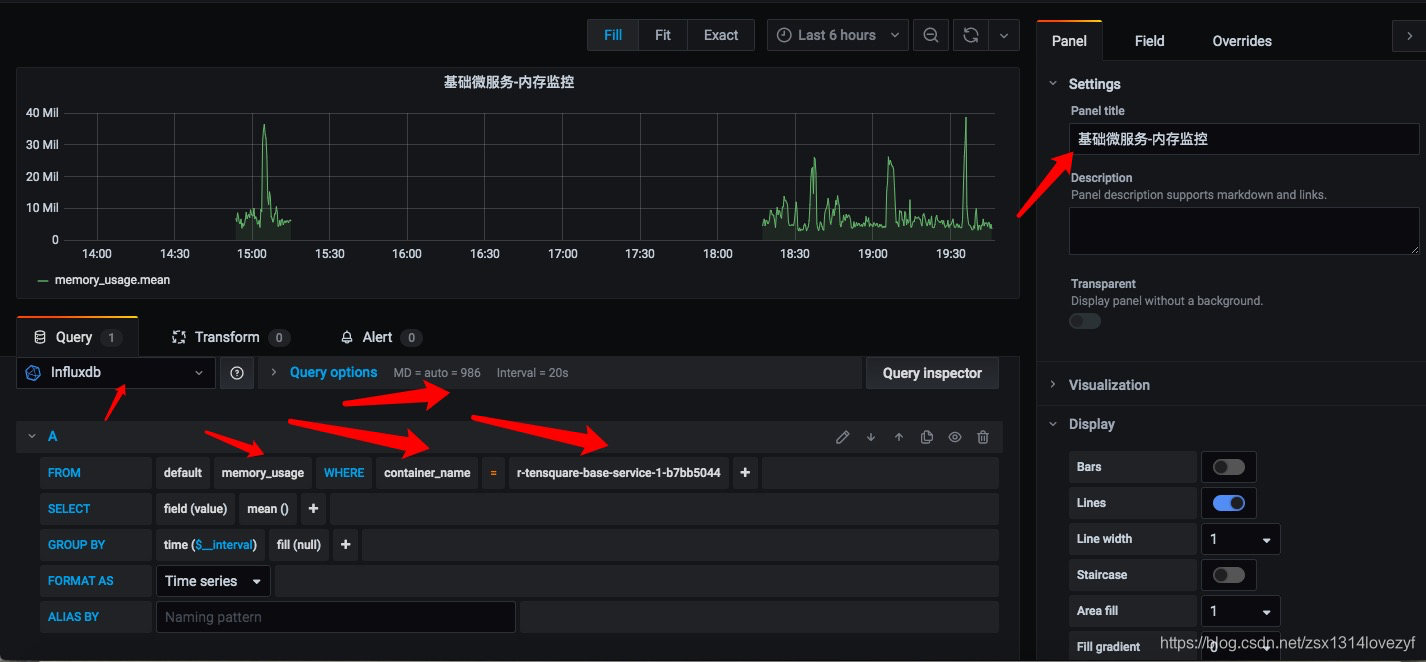Select the Fill view mode

[613, 35]
